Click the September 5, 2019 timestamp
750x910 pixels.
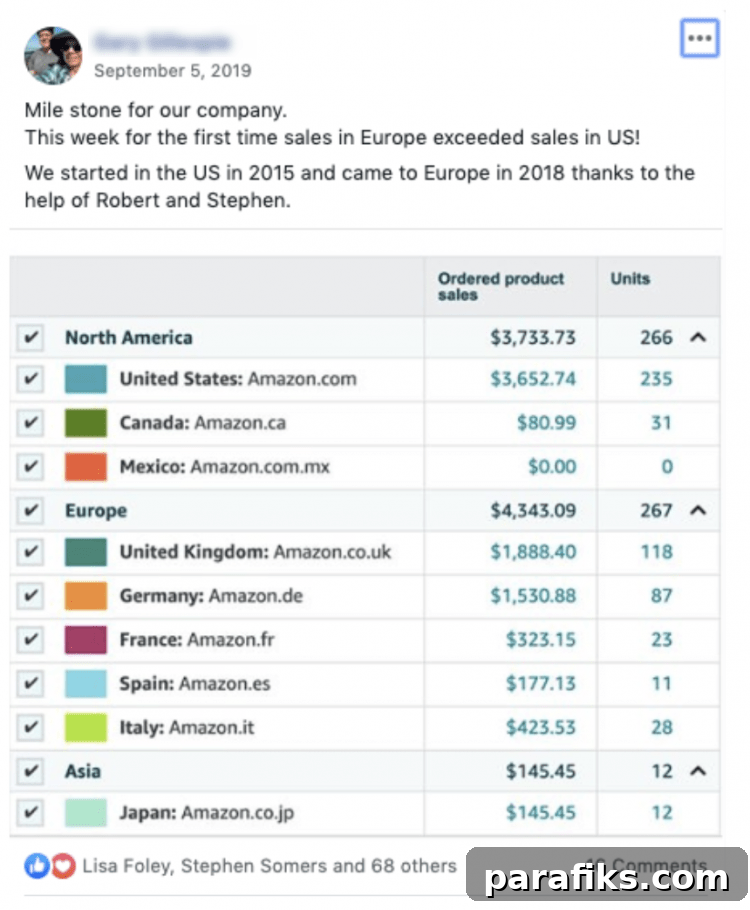pyautogui.click(x=172, y=71)
